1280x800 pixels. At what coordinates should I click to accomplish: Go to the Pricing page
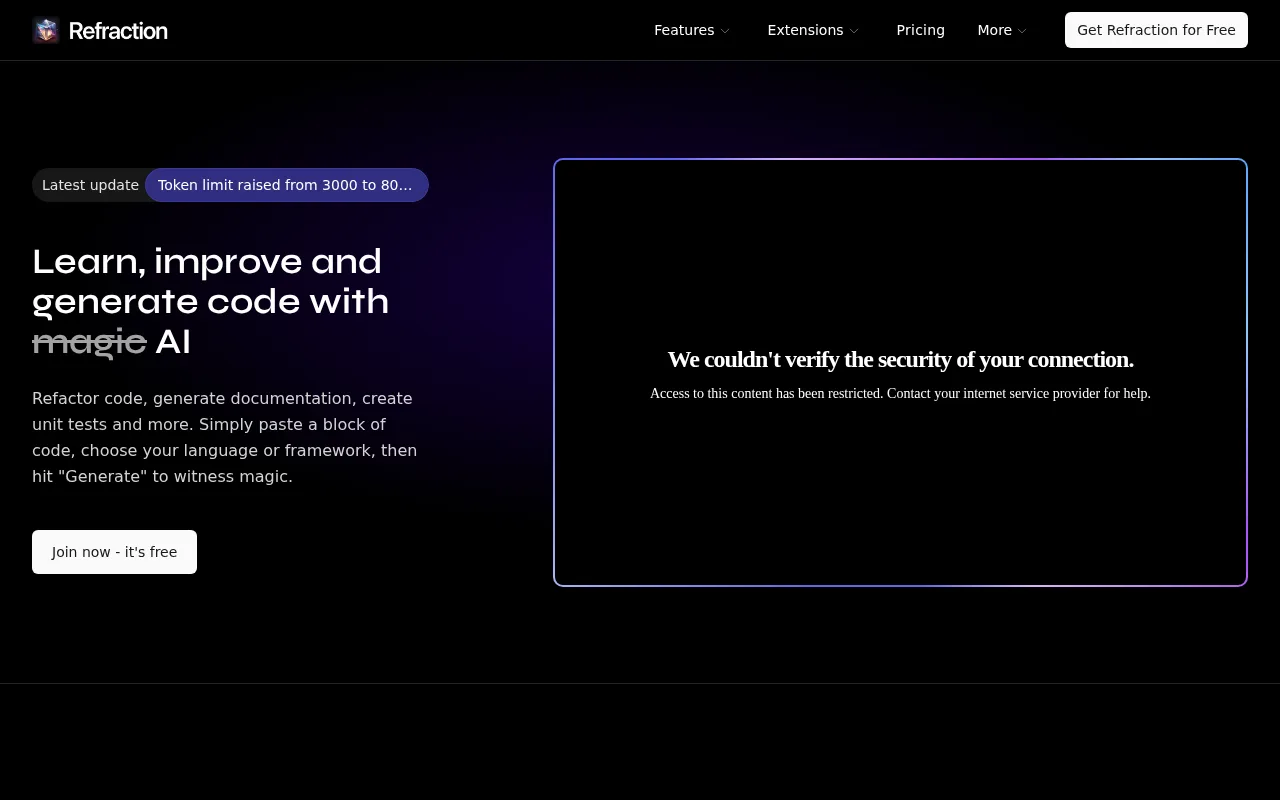pyautogui.click(x=920, y=30)
